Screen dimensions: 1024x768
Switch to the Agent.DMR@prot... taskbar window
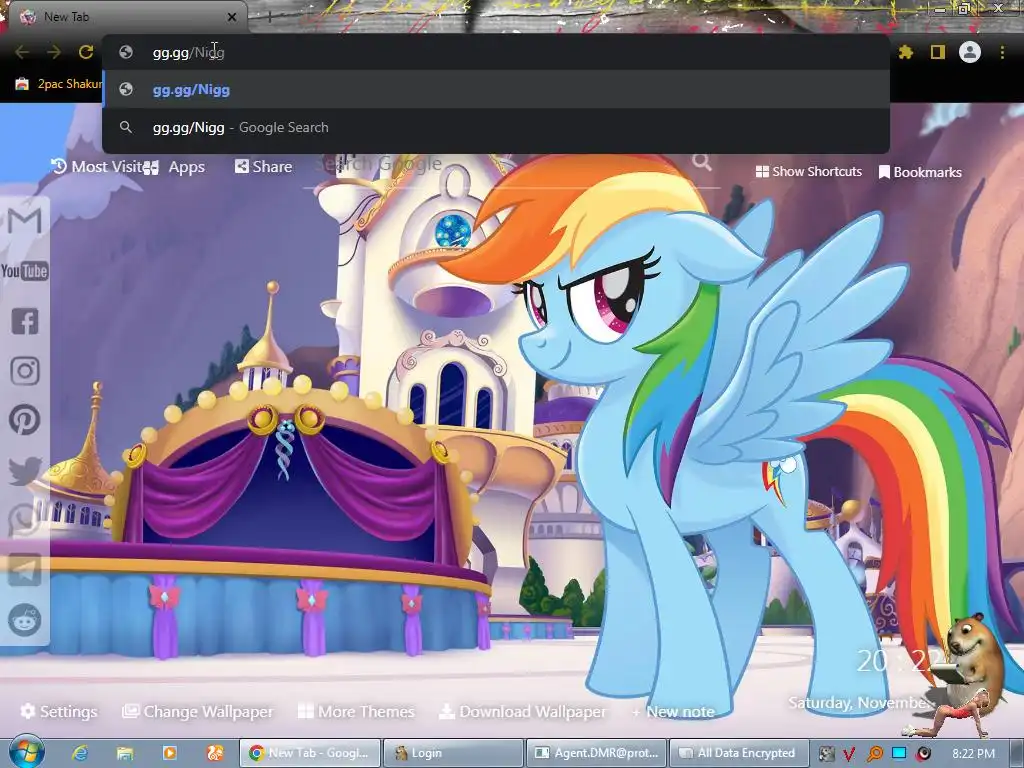[596, 753]
